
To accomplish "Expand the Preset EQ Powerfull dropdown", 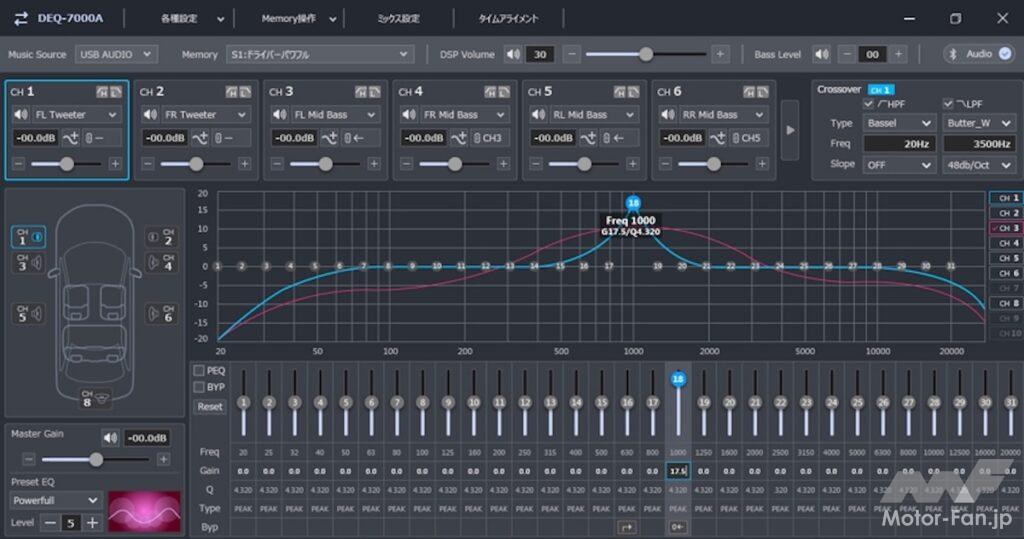I will [56, 499].
